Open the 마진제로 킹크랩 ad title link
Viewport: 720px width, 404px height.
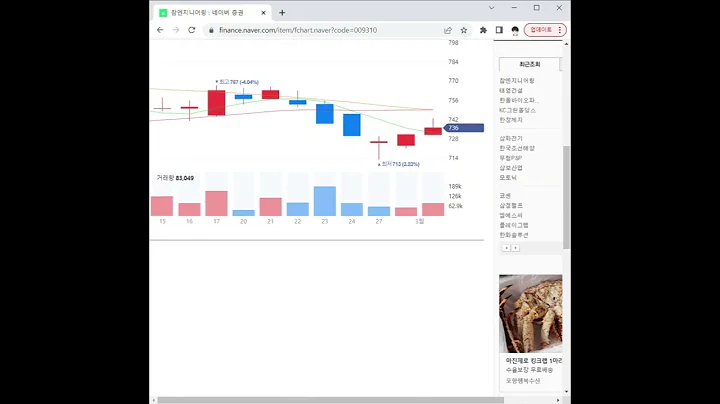pos(534,360)
